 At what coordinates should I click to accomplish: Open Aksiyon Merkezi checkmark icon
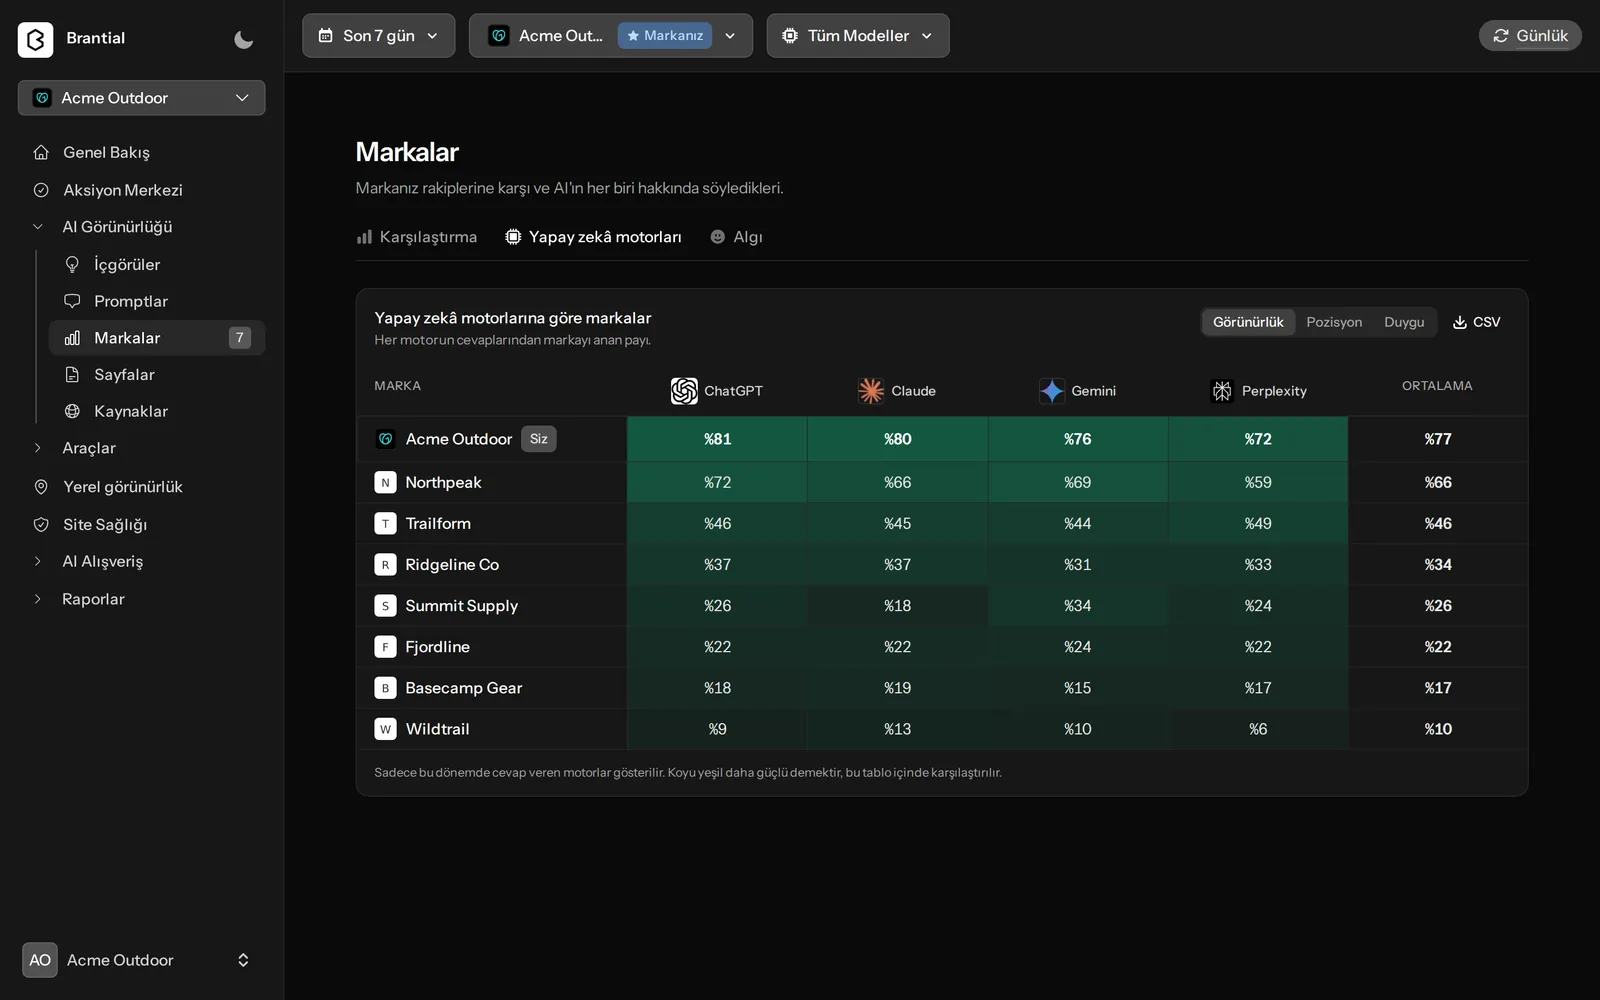(x=41, y=190)
